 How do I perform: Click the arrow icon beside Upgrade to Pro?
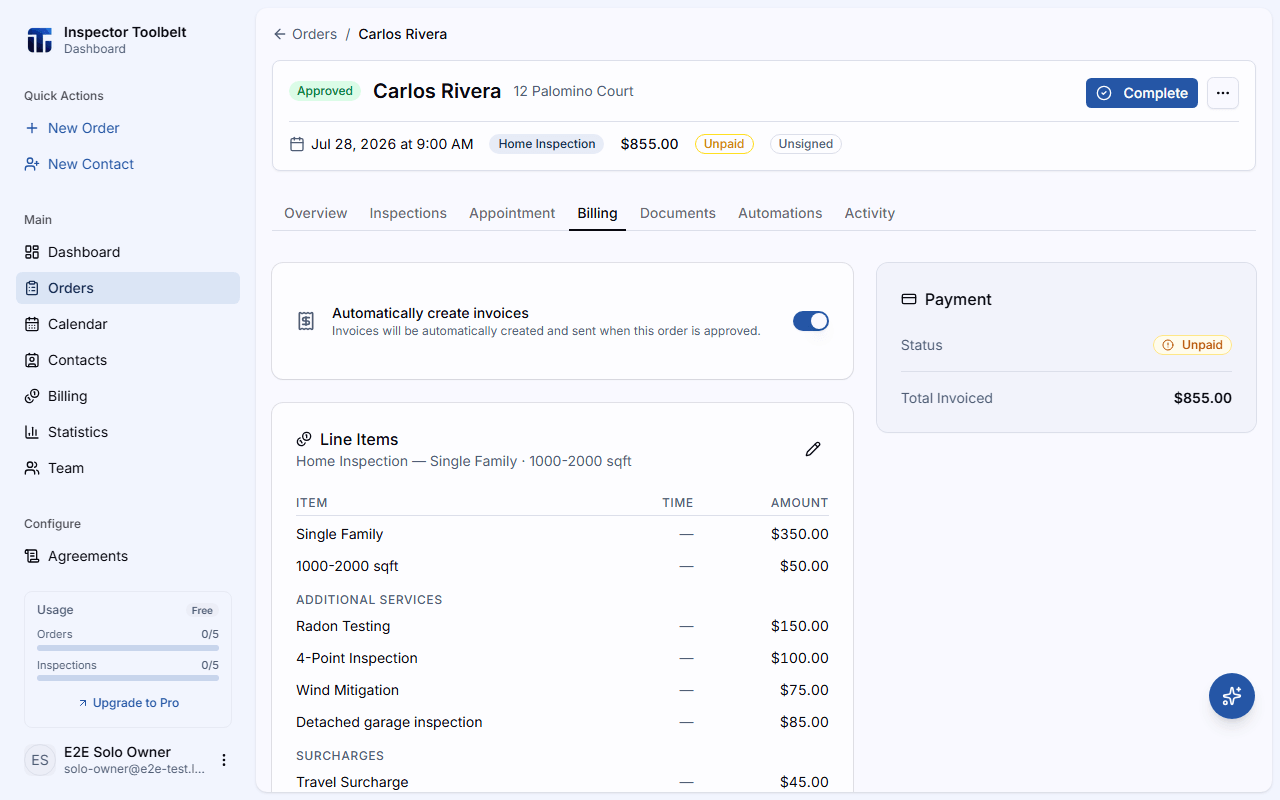click(x=83, y=703)
